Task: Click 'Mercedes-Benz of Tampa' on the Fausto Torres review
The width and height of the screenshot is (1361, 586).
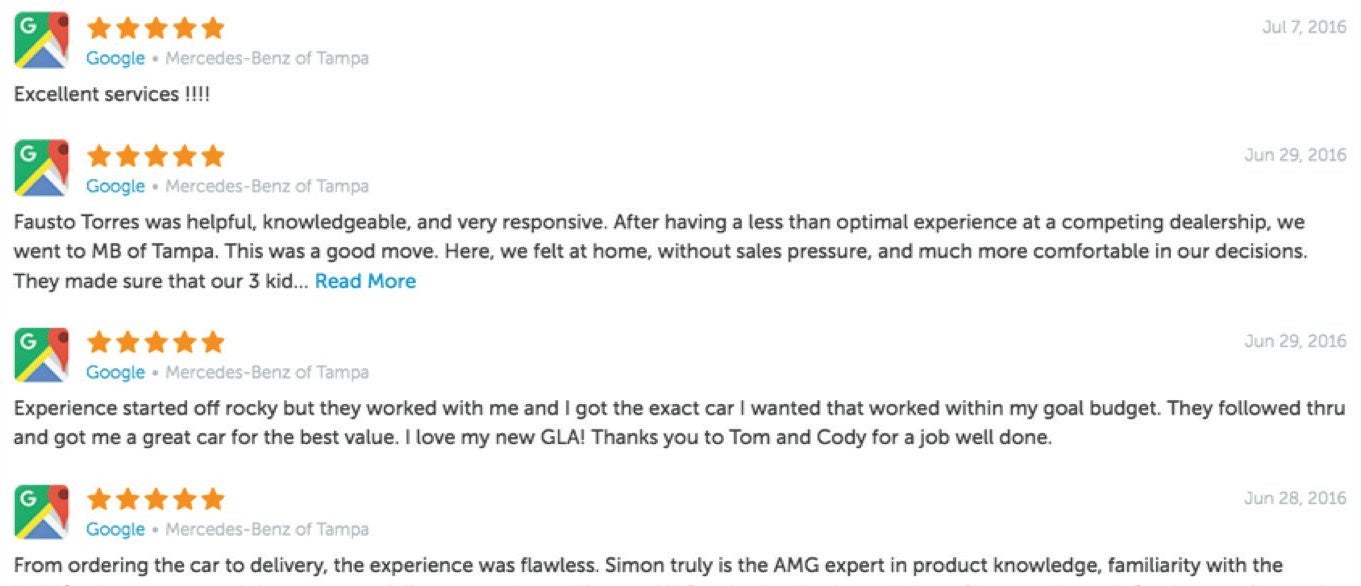Action: pyautogui.click(x=267, y=186)
